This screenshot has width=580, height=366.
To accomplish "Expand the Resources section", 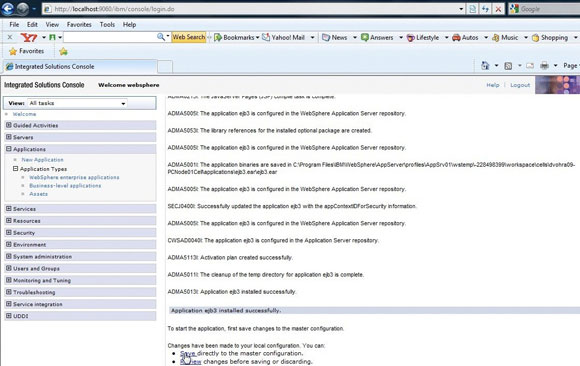I will point(9,221).
